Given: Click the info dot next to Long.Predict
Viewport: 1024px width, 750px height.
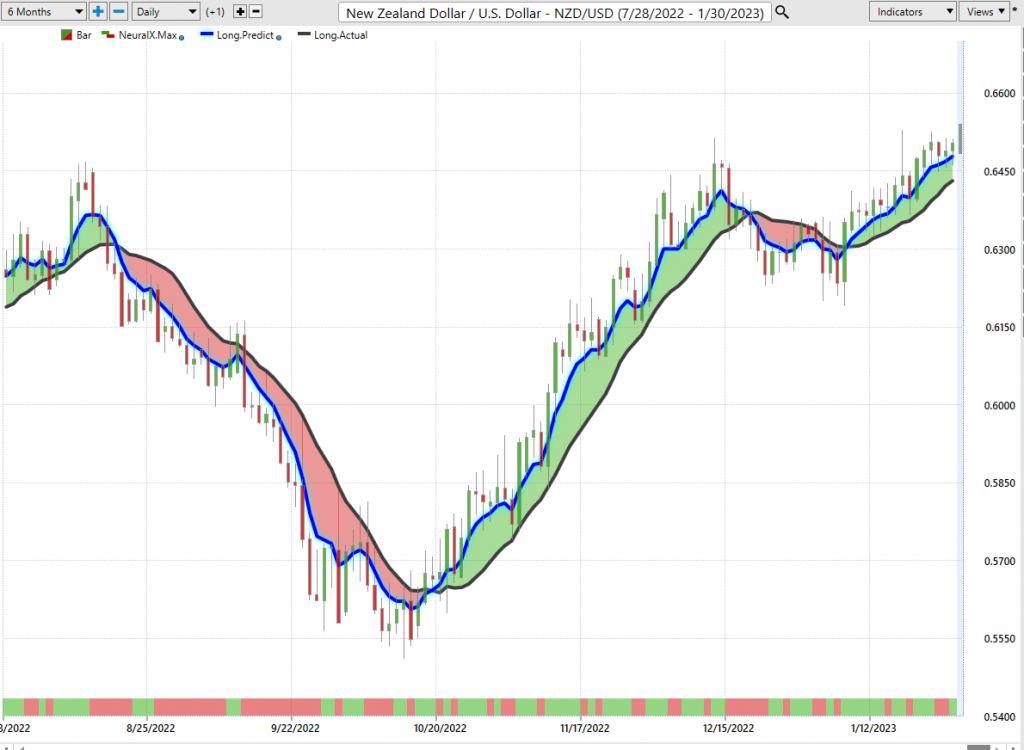Looking at the screenshot, I should [279, 38].
